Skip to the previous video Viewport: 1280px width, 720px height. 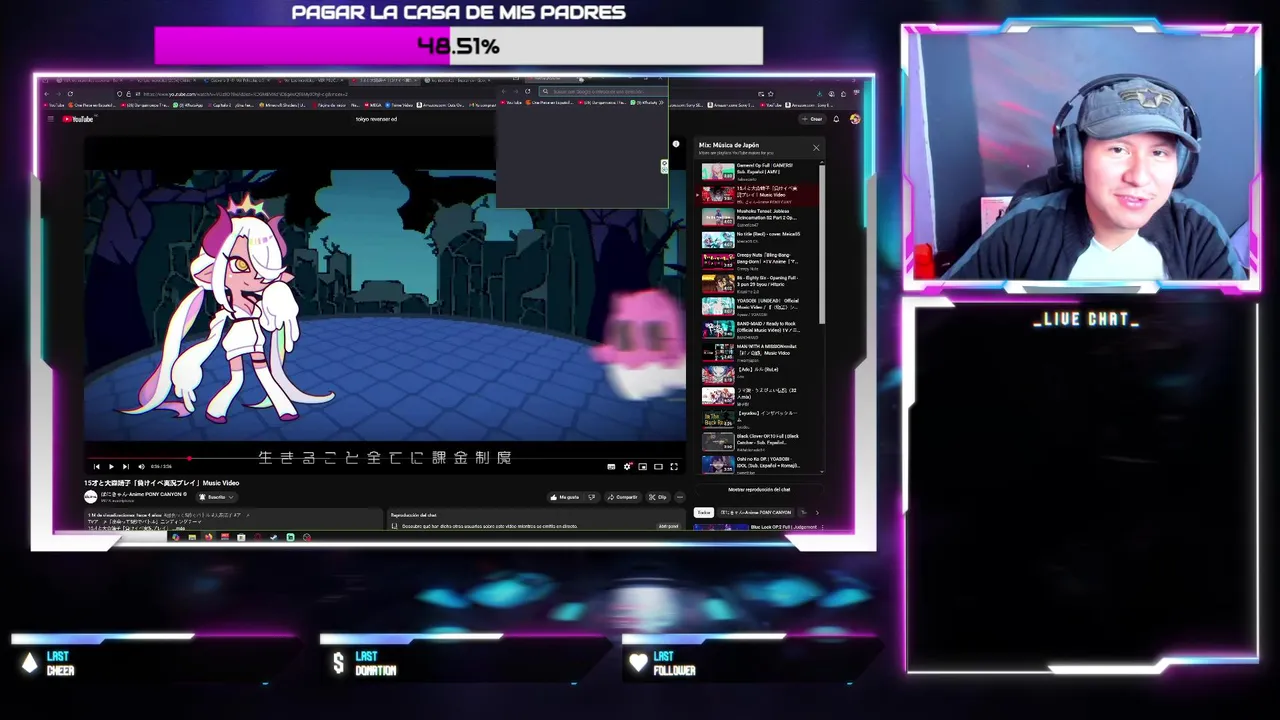click(x=96, y=467)
